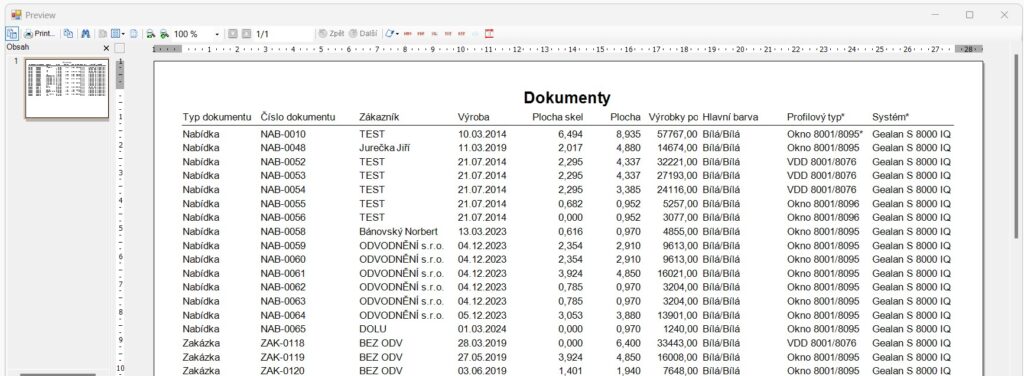This screenshot has height=376, width=1024.
Task: Click date 05.12.2023 in NAB-0064 row
Action: [482, 315]
